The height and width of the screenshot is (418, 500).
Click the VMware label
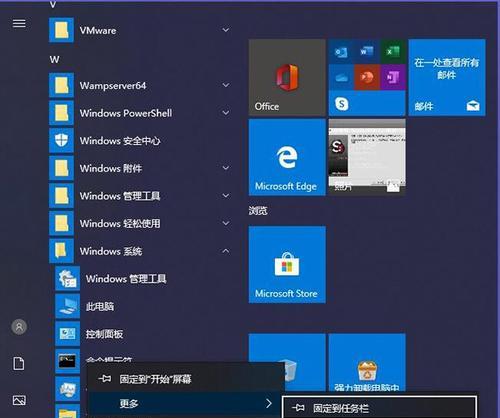click(x=98, y=31)
